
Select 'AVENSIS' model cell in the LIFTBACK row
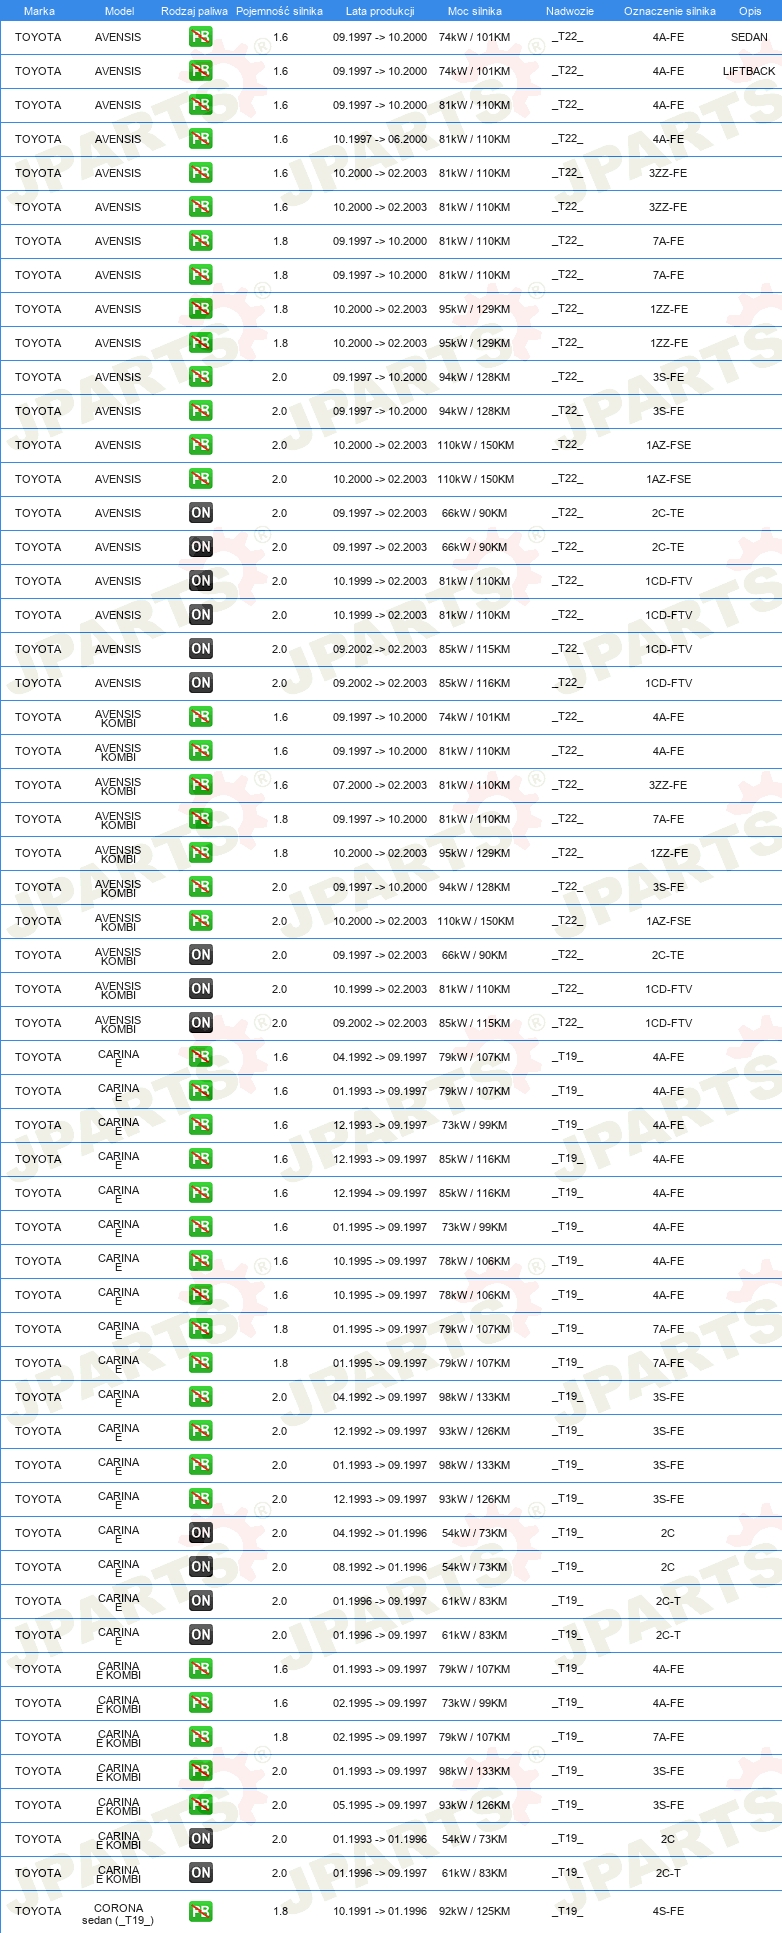point(118,71)
